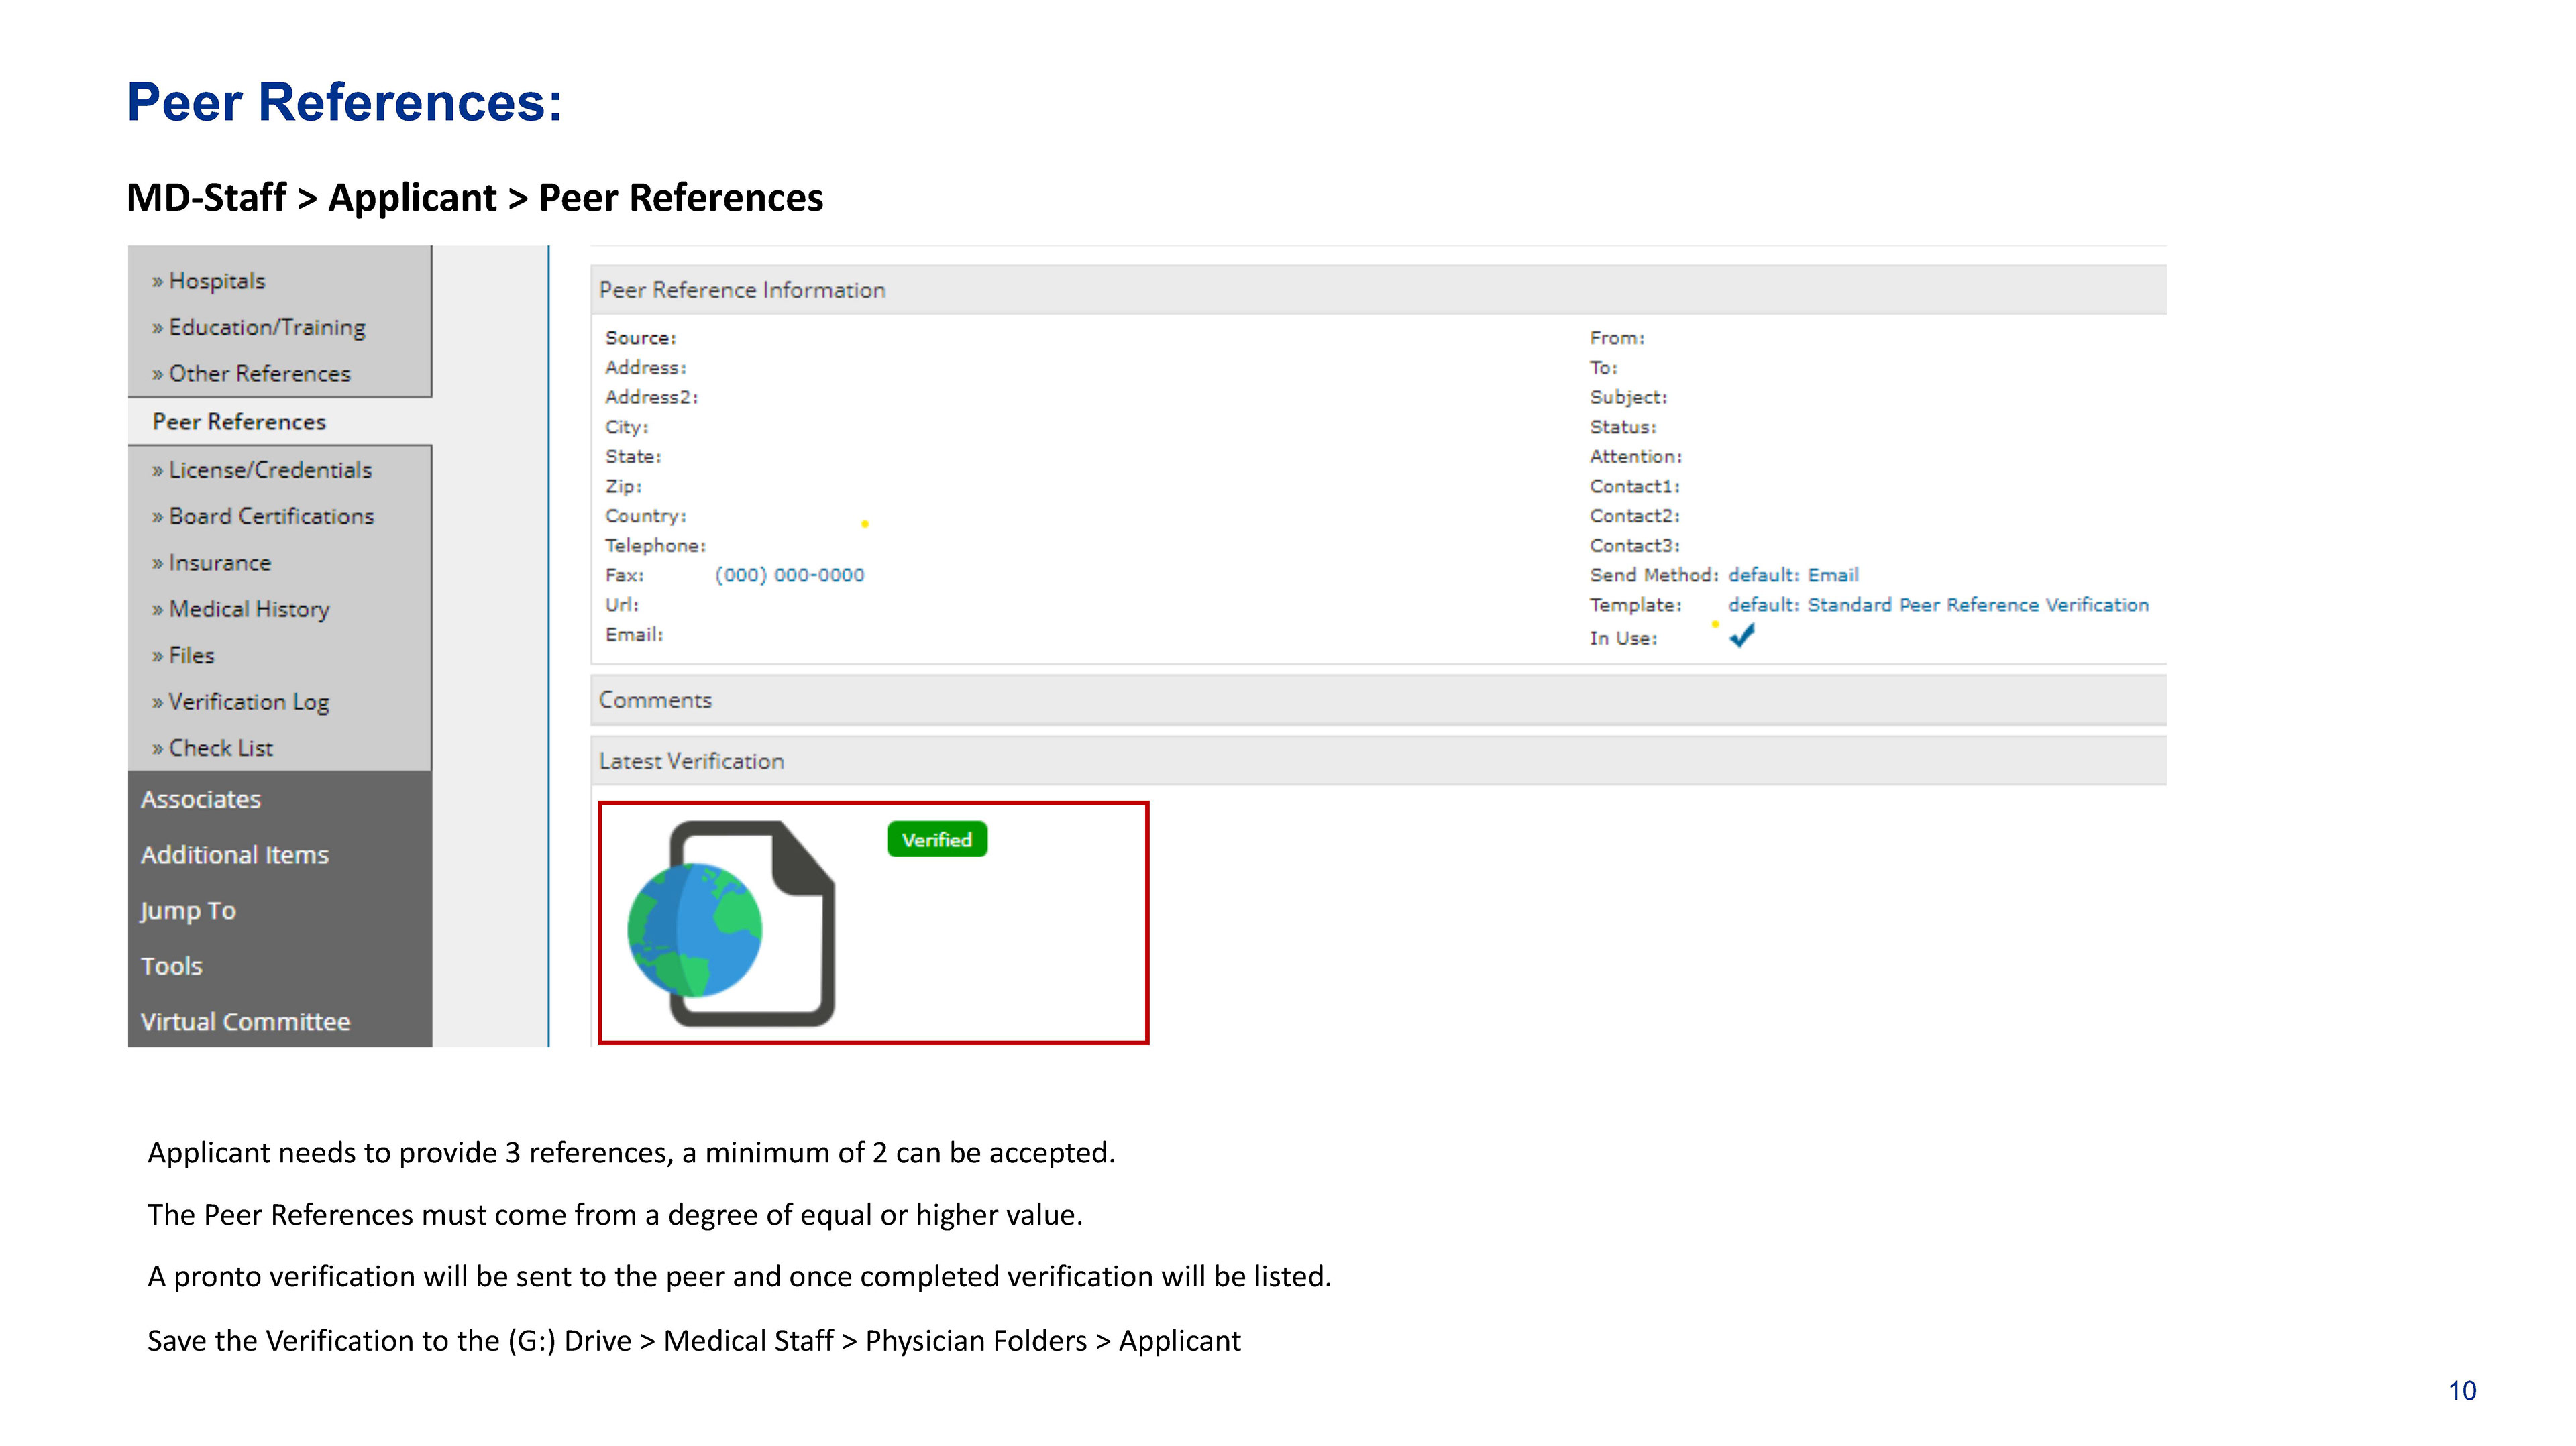Viewport: 2576px width, 1446px height.
Task: Expand the Jump To menu
Action: [x=188, y=911]
